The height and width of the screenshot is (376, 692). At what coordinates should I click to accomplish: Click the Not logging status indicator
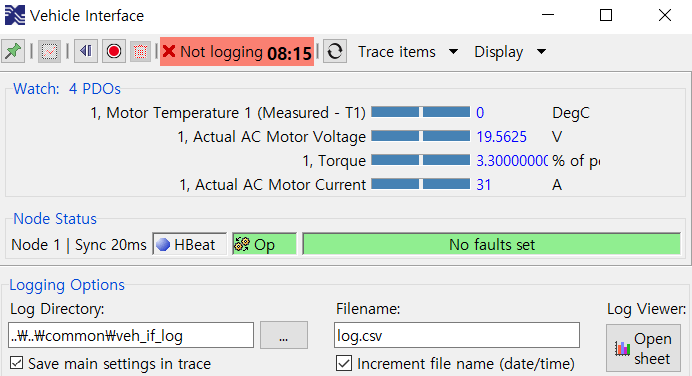237,52
